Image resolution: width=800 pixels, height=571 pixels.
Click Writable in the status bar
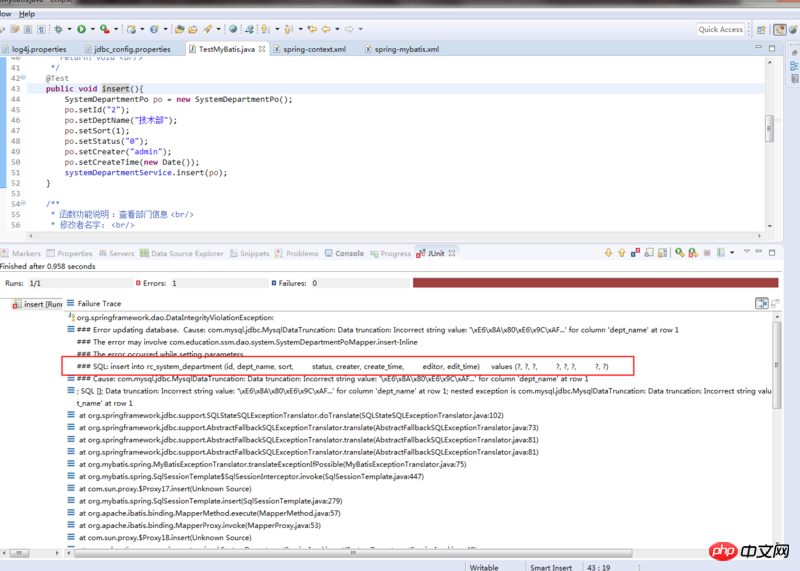coord(484,567)
